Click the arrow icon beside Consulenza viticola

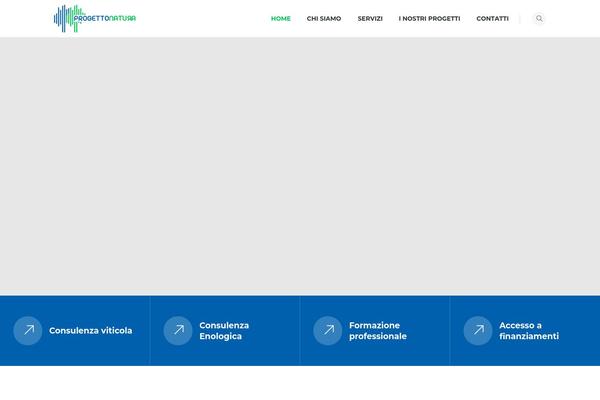[28, 330]
